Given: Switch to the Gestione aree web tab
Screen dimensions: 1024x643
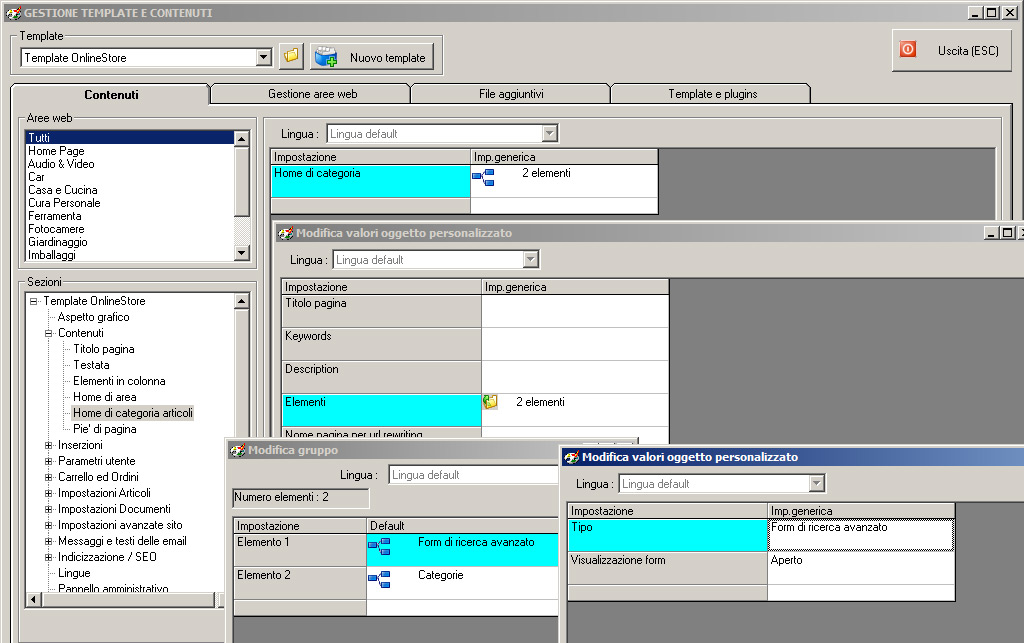Looking at the screenshot, I should tap(312, 94).
